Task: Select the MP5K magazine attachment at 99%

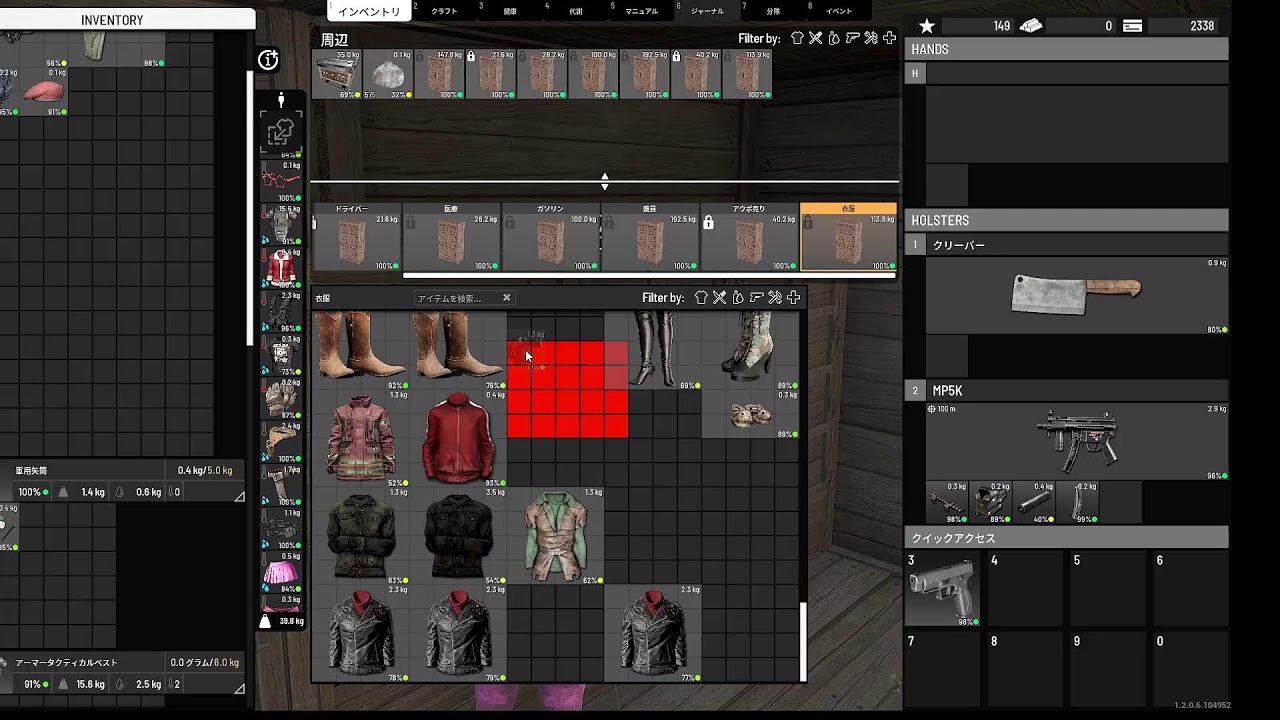Action: point(1078,502)
